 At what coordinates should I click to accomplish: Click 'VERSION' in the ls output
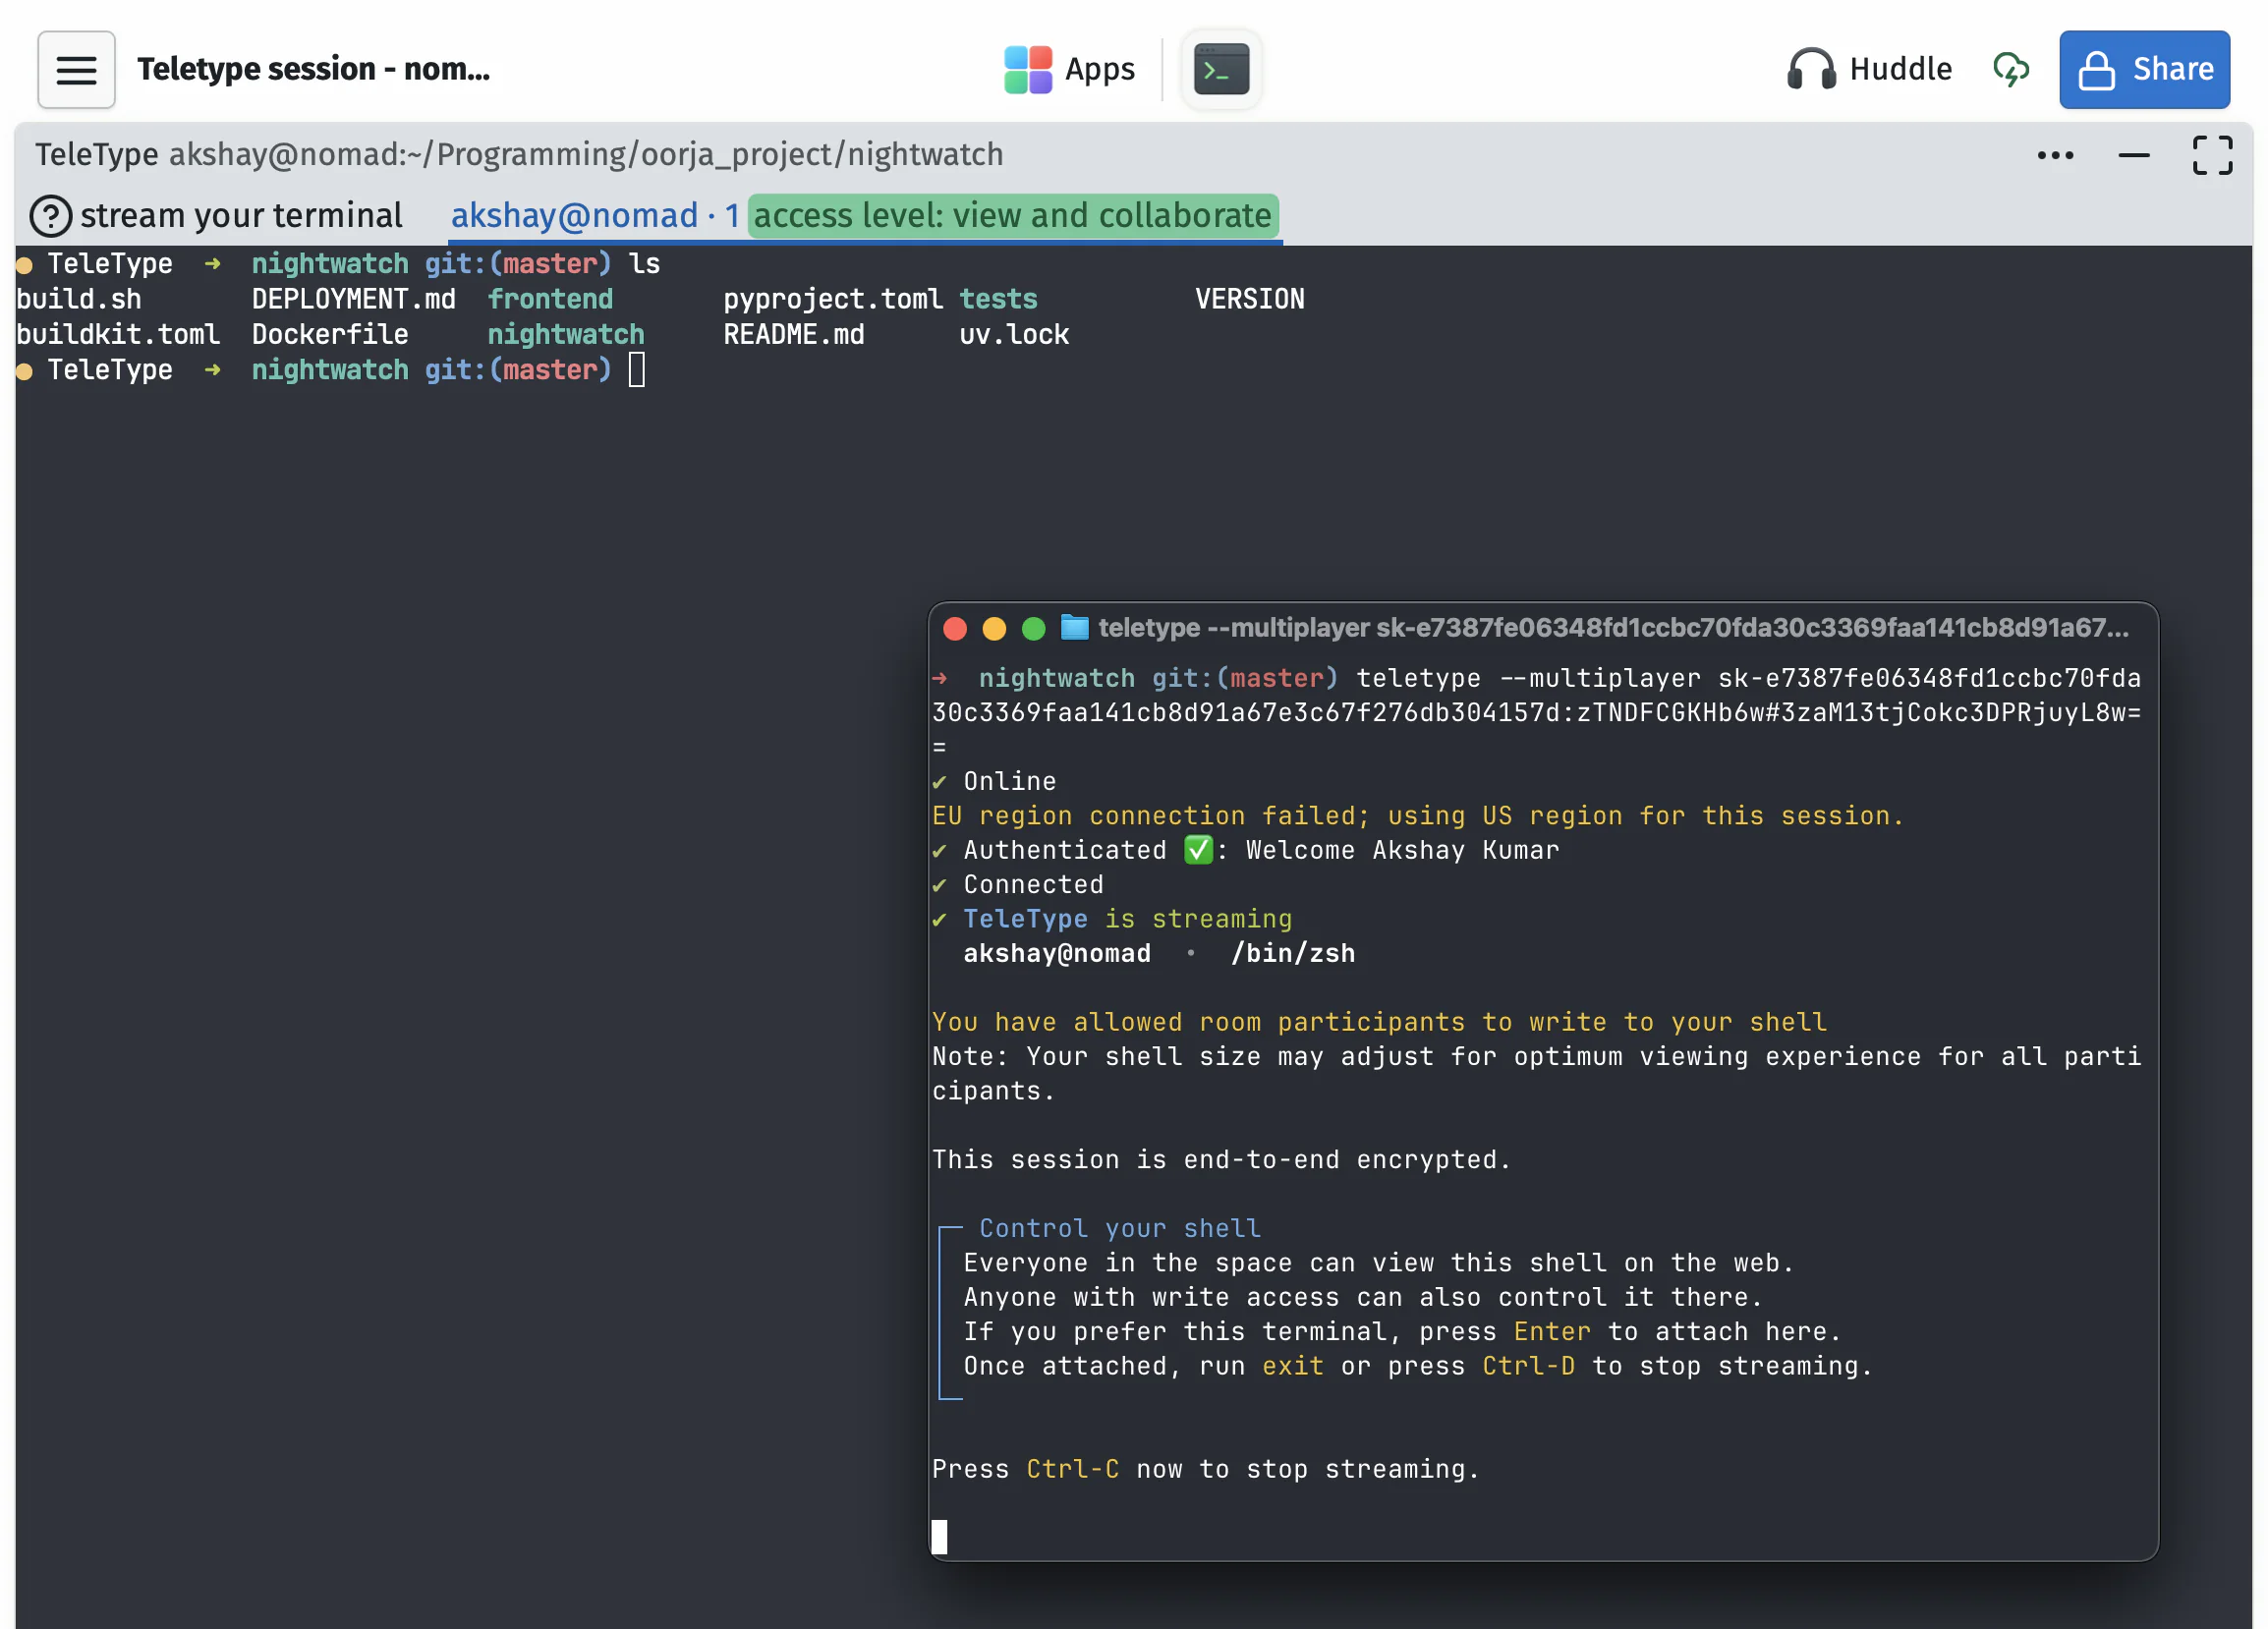tap(1249, 299)
